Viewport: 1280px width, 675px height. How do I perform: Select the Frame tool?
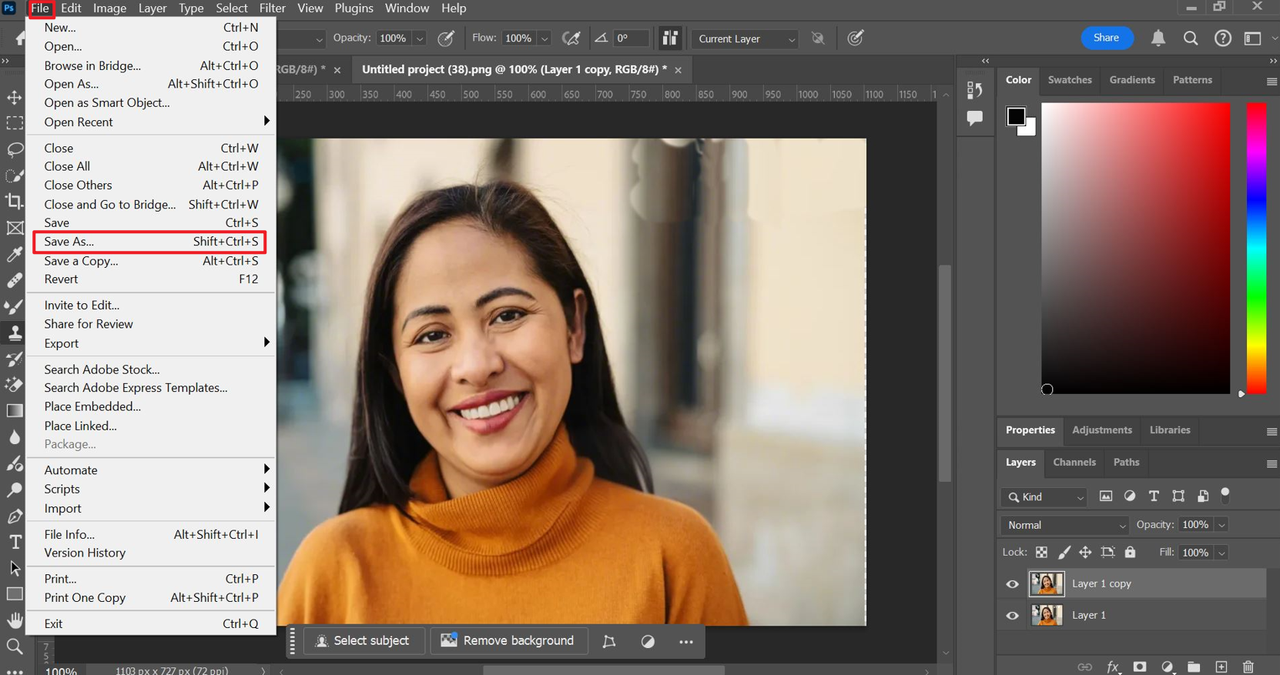point(14,228)
